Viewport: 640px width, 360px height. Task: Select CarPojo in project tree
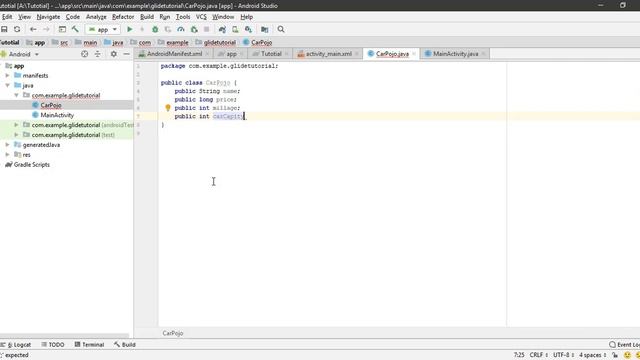click(x=51, y=105)
